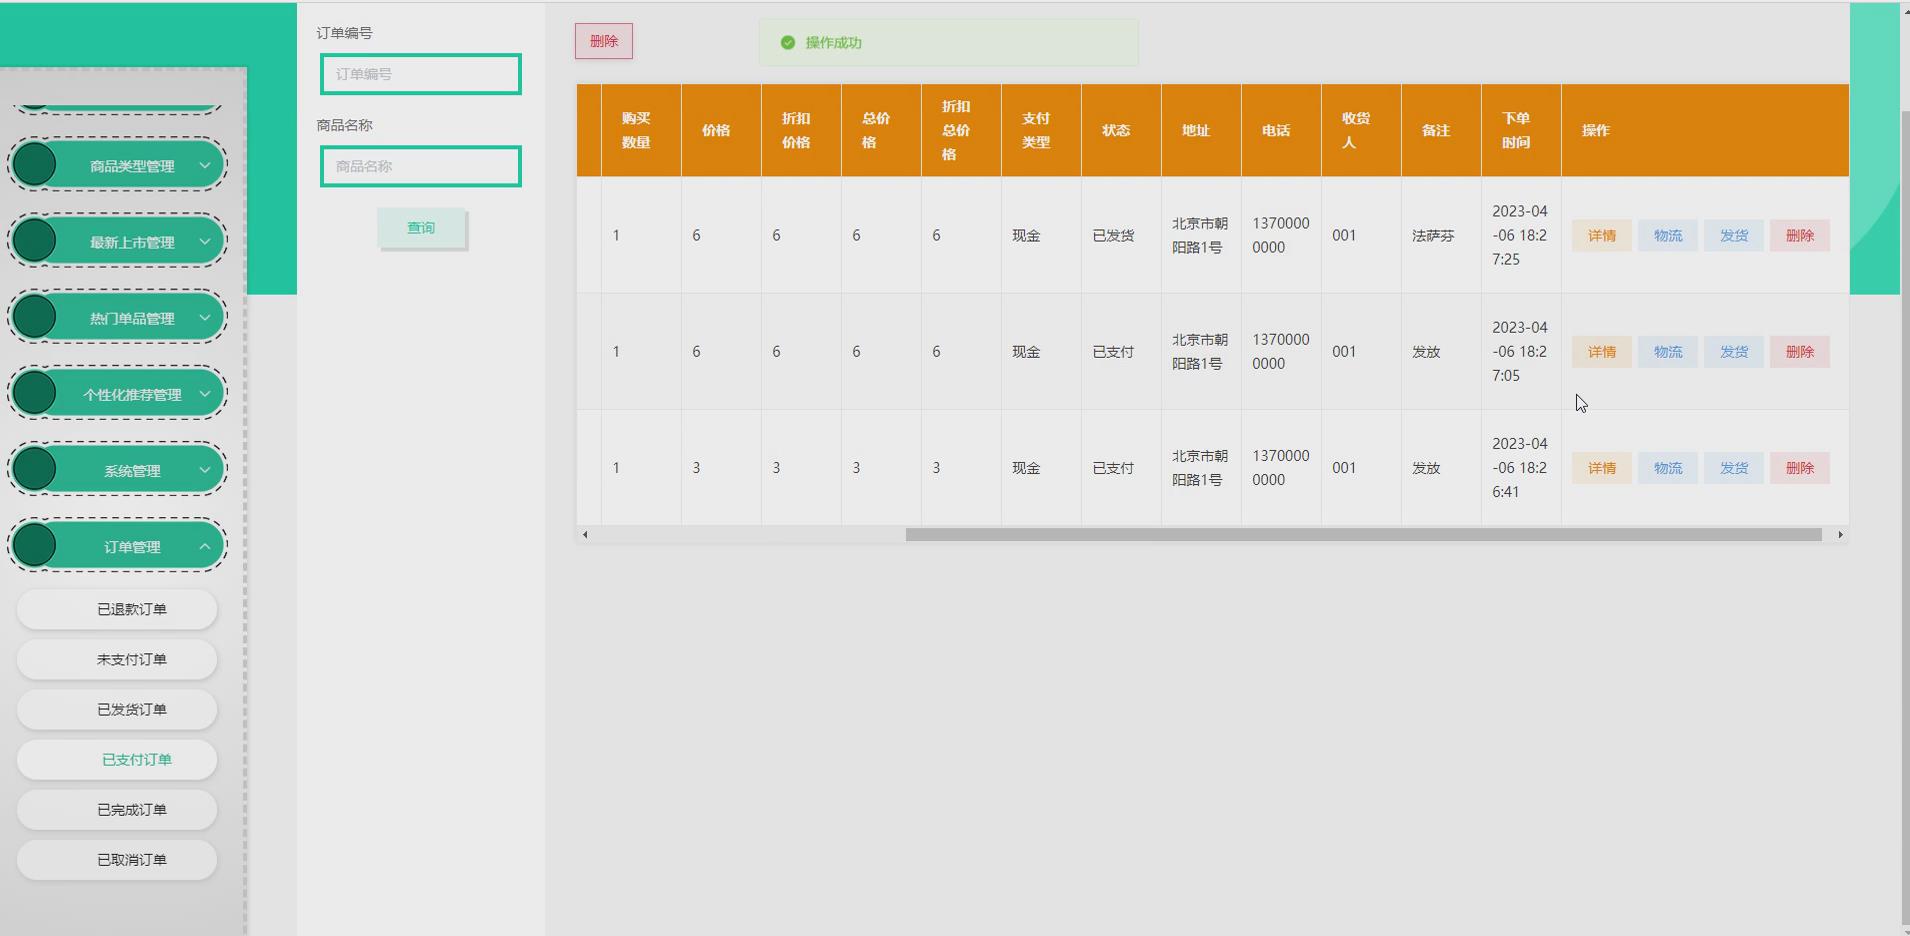Click the 地址 column header
Image resolution: width=1910 pixels, height=936 pixels.
[1201, 130]
